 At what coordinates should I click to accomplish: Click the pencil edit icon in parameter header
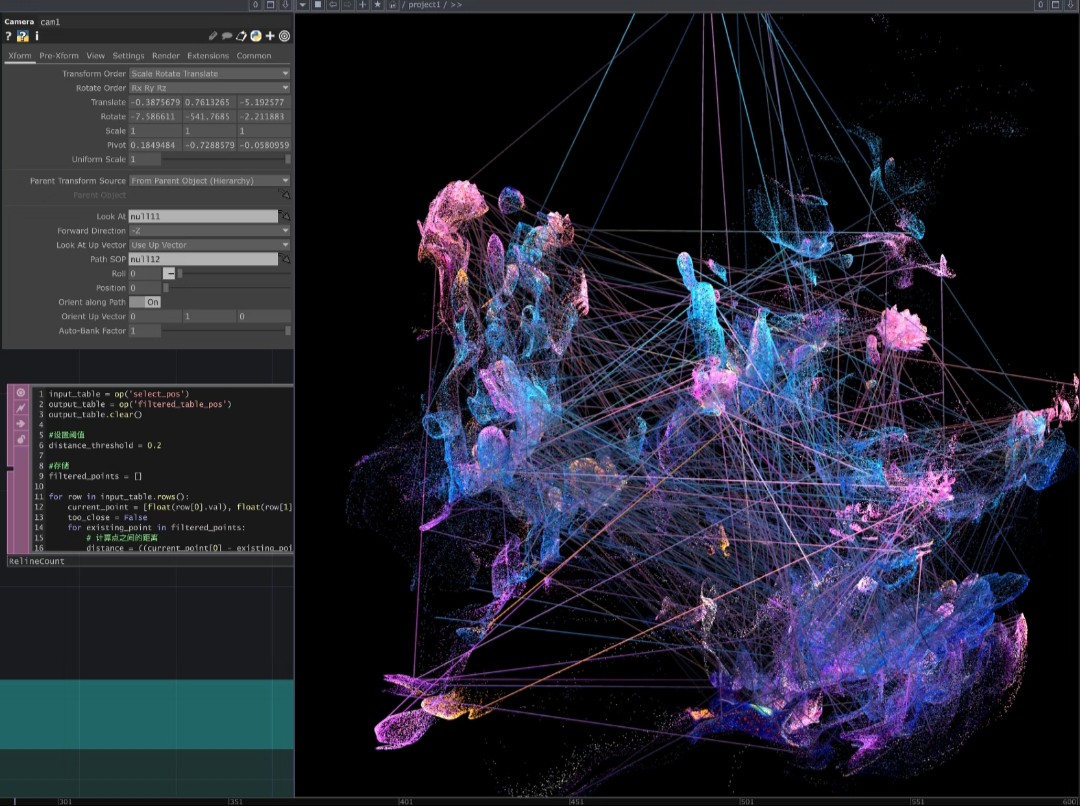tap(213, 36)
